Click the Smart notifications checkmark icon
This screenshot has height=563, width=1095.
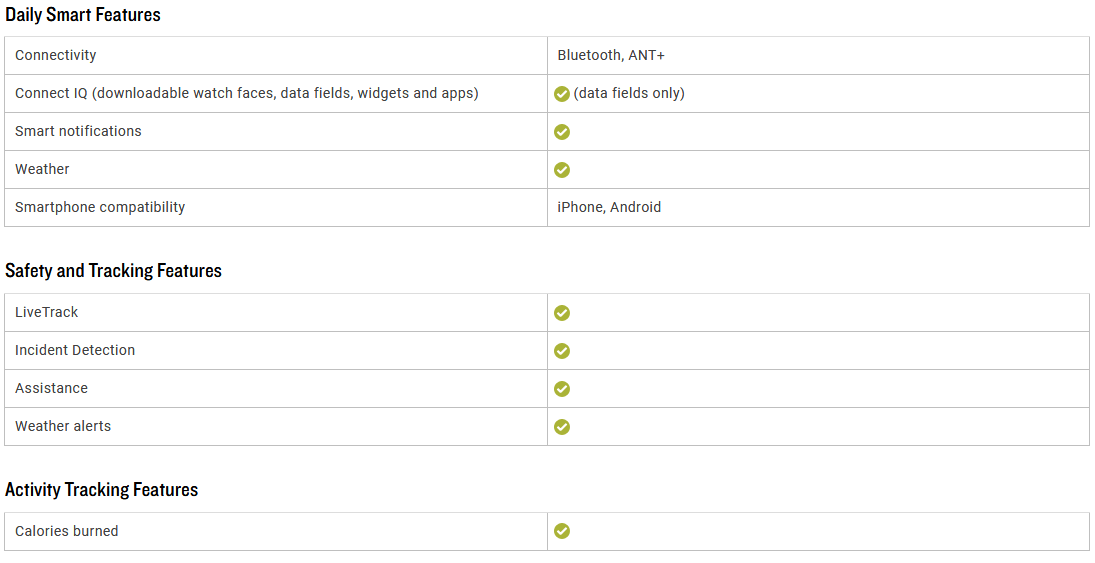(x=561, y=131)
